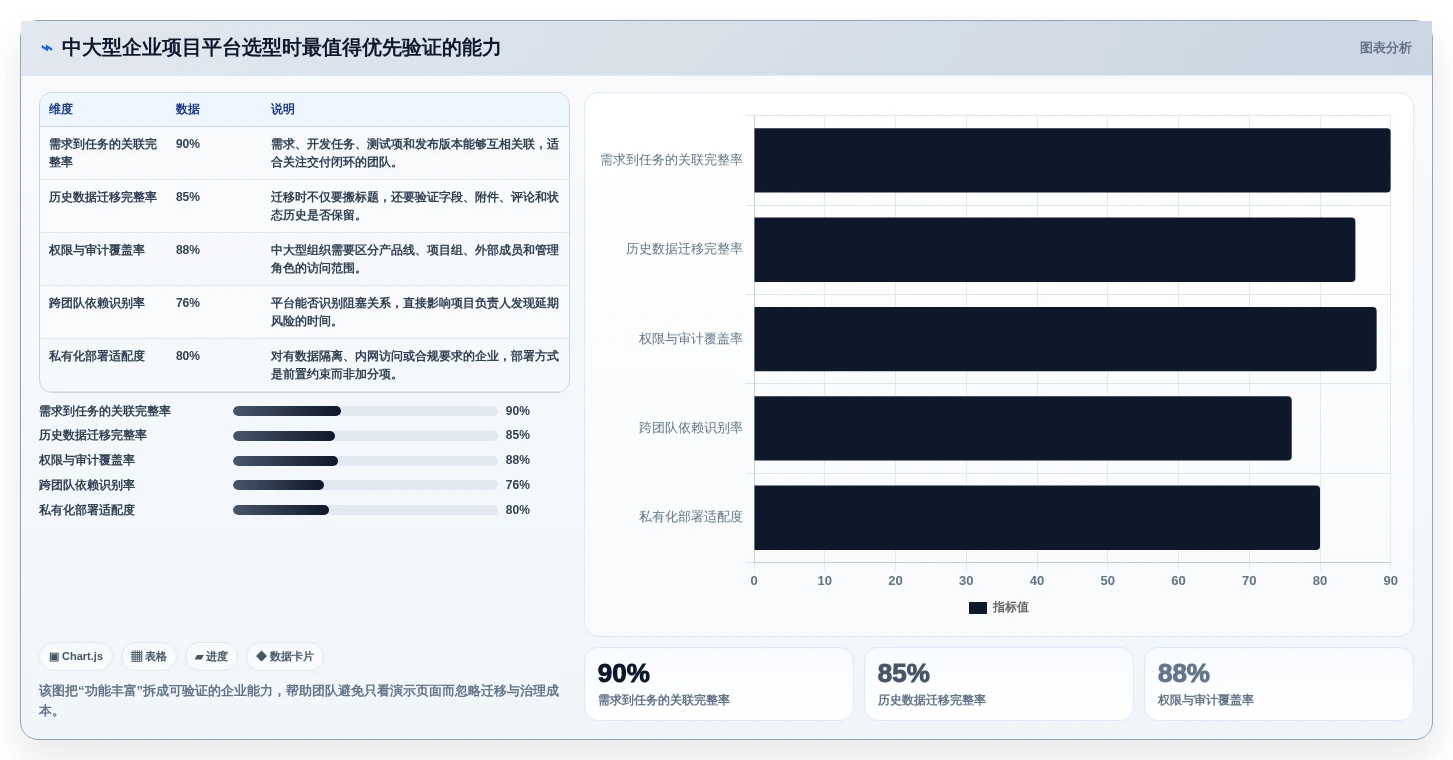Click the 需求到任务的关联完整率 progress bar

[x=365, y=411]
